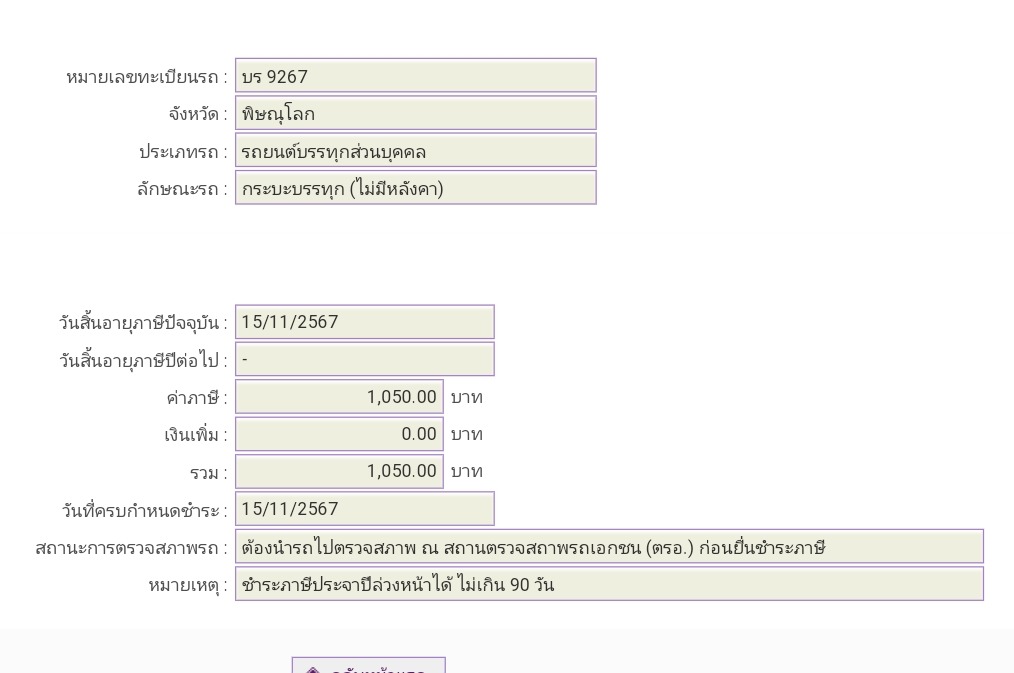Click the vehicle type field รถยนต์บรรทุกส่วนบุคคล
Viewport: 1014px width, 673px height.
tap(415, 151)
